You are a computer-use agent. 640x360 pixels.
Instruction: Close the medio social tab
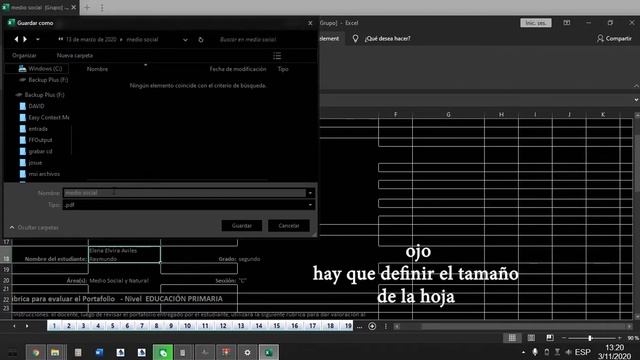tap(73, 7)
